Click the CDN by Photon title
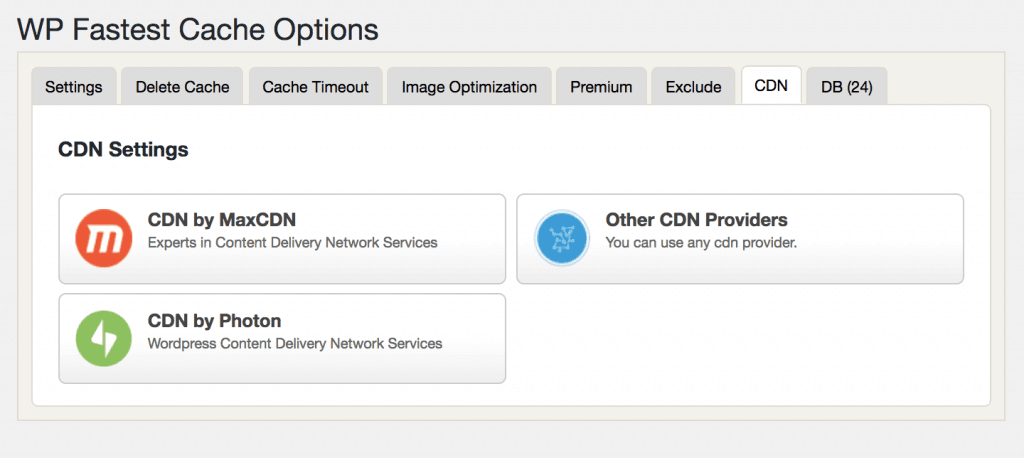The image size is (1024, 458). point(214,321)
